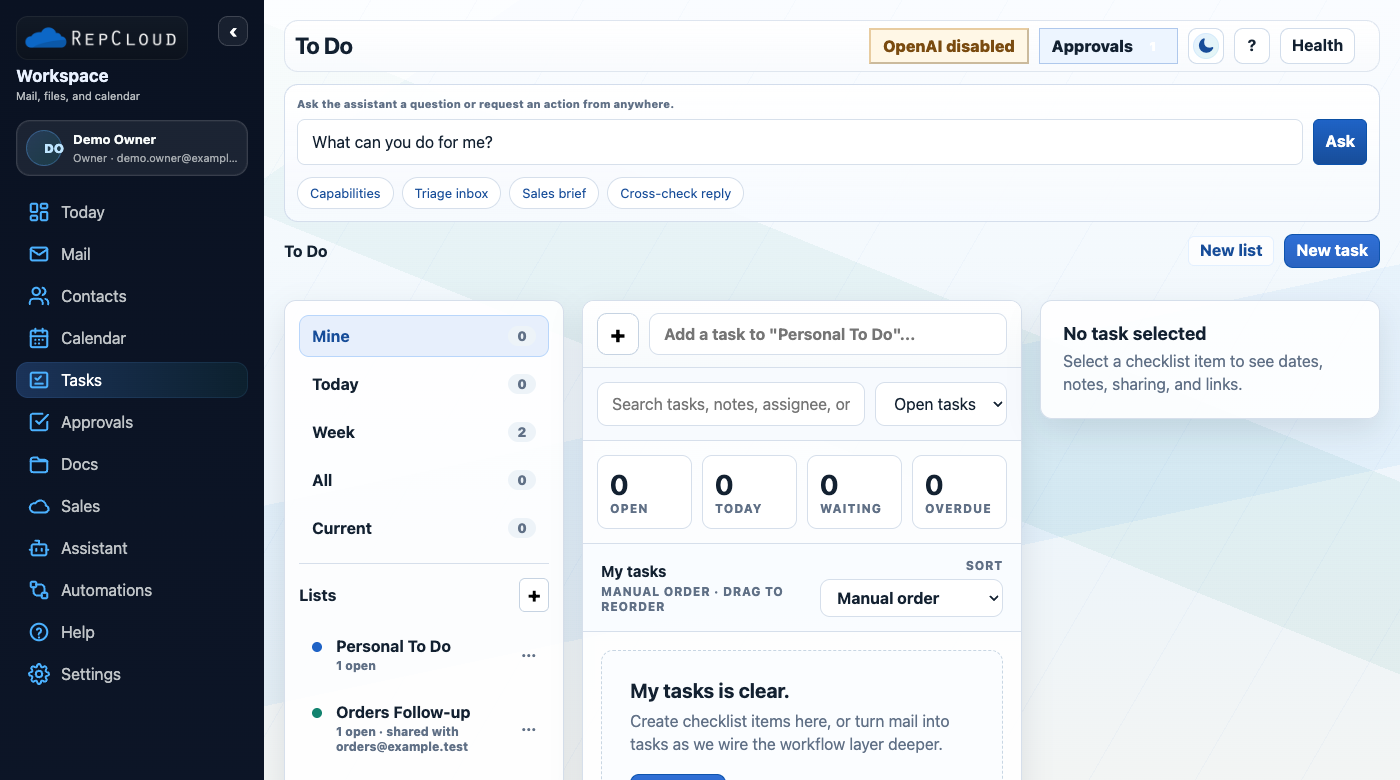Click the Cross-check reply suggestion chip
The width and height of the screenshot is (1400, 780).
675,193
